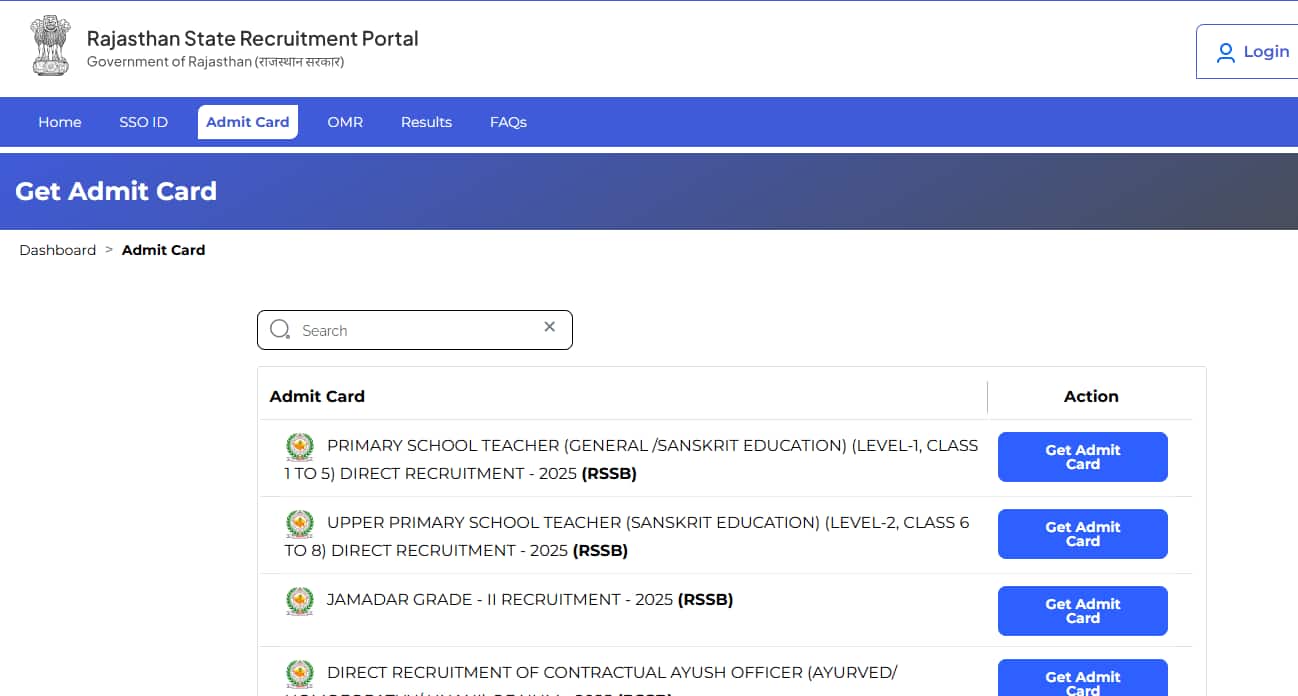1298x696 pixels.
Task: Switch to the Results tab
Action: [426, 122]
